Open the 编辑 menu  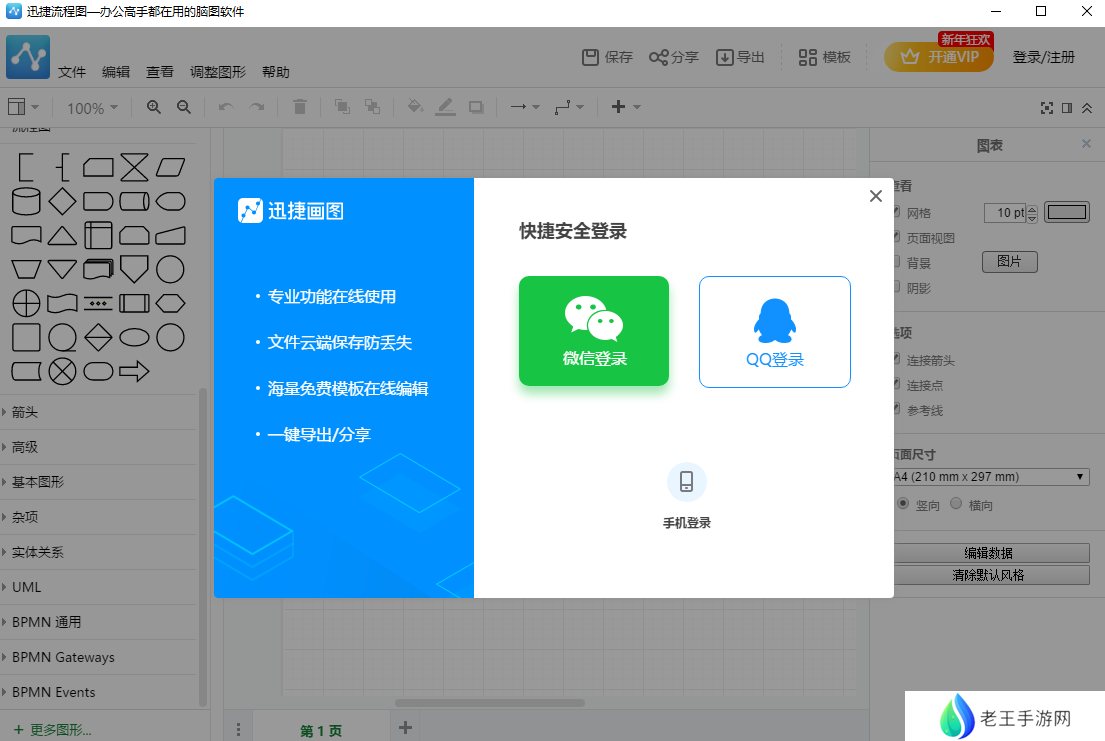tap(116, 72)
